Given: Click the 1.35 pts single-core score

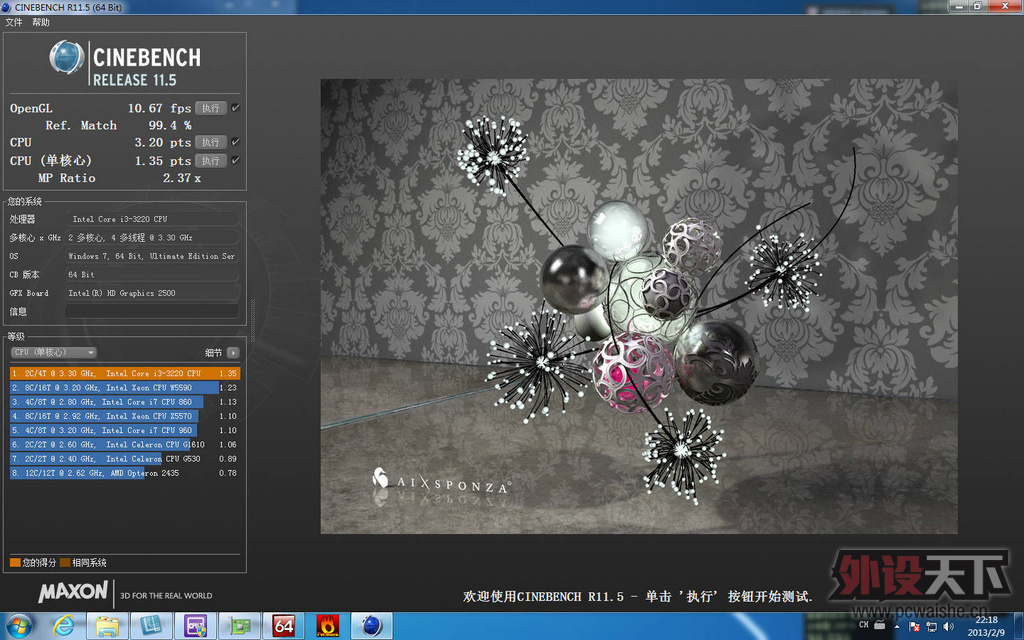Looking at the screenshot, I should (x=163, y=161).
